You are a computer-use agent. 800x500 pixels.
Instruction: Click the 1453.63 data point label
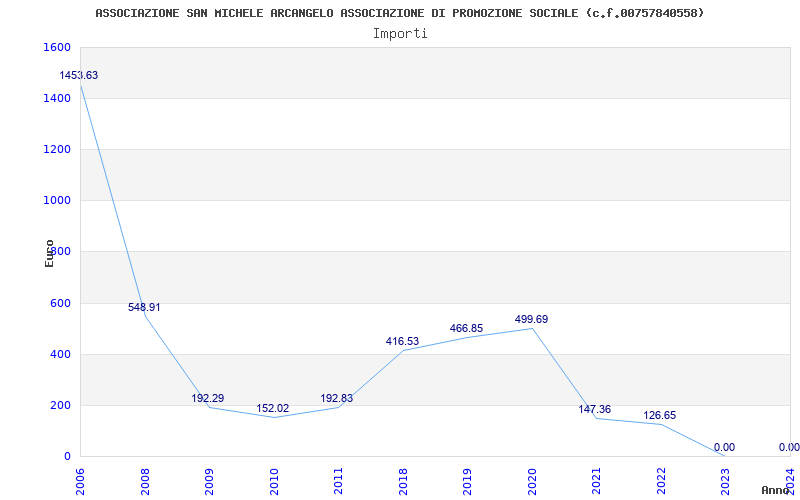tap(79, 76)
